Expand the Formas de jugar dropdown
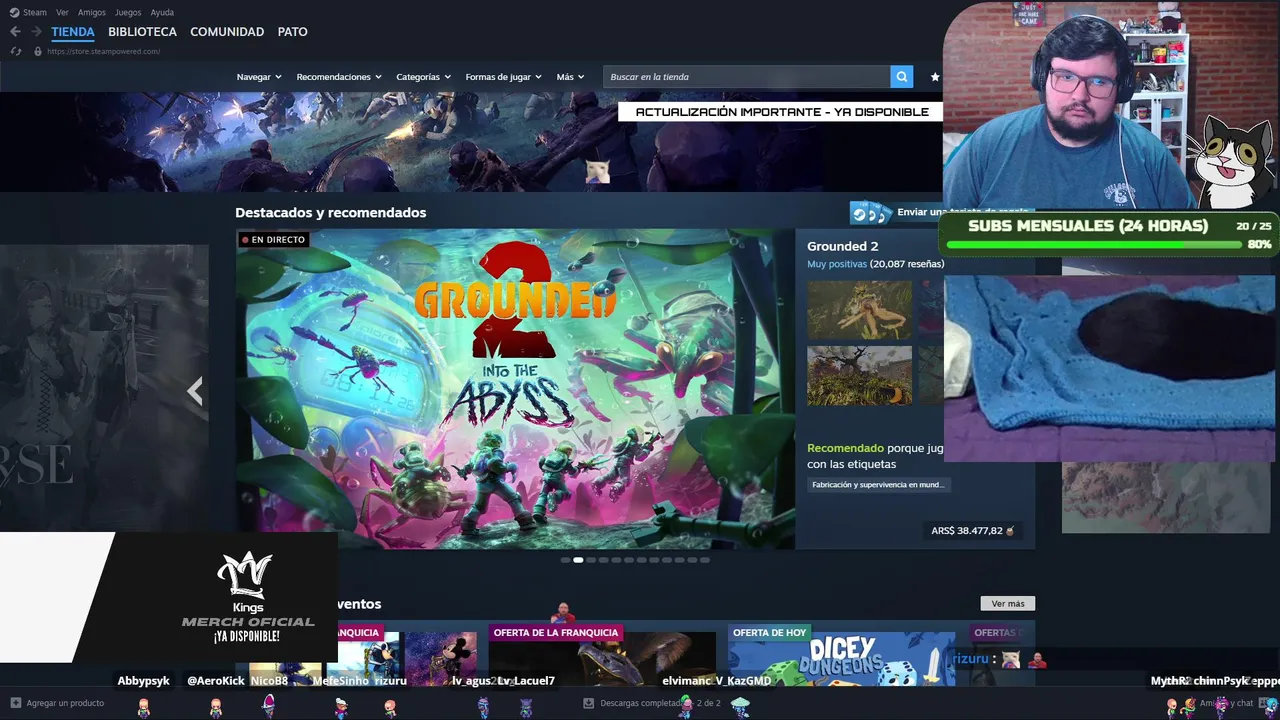This screenshot has height=720, width=1280. pyautogui.click(x=503, y=77)
